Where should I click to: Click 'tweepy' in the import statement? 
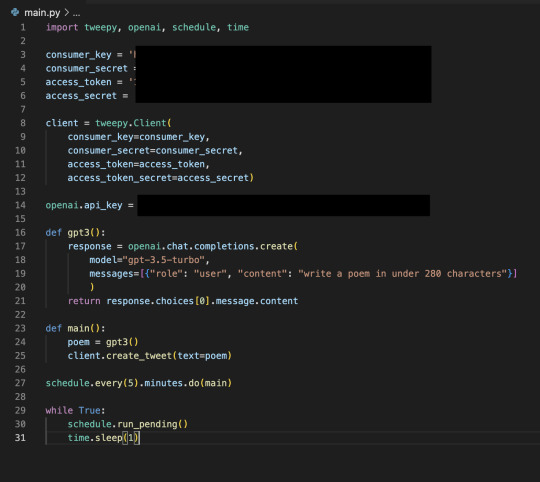click(101, 27)
